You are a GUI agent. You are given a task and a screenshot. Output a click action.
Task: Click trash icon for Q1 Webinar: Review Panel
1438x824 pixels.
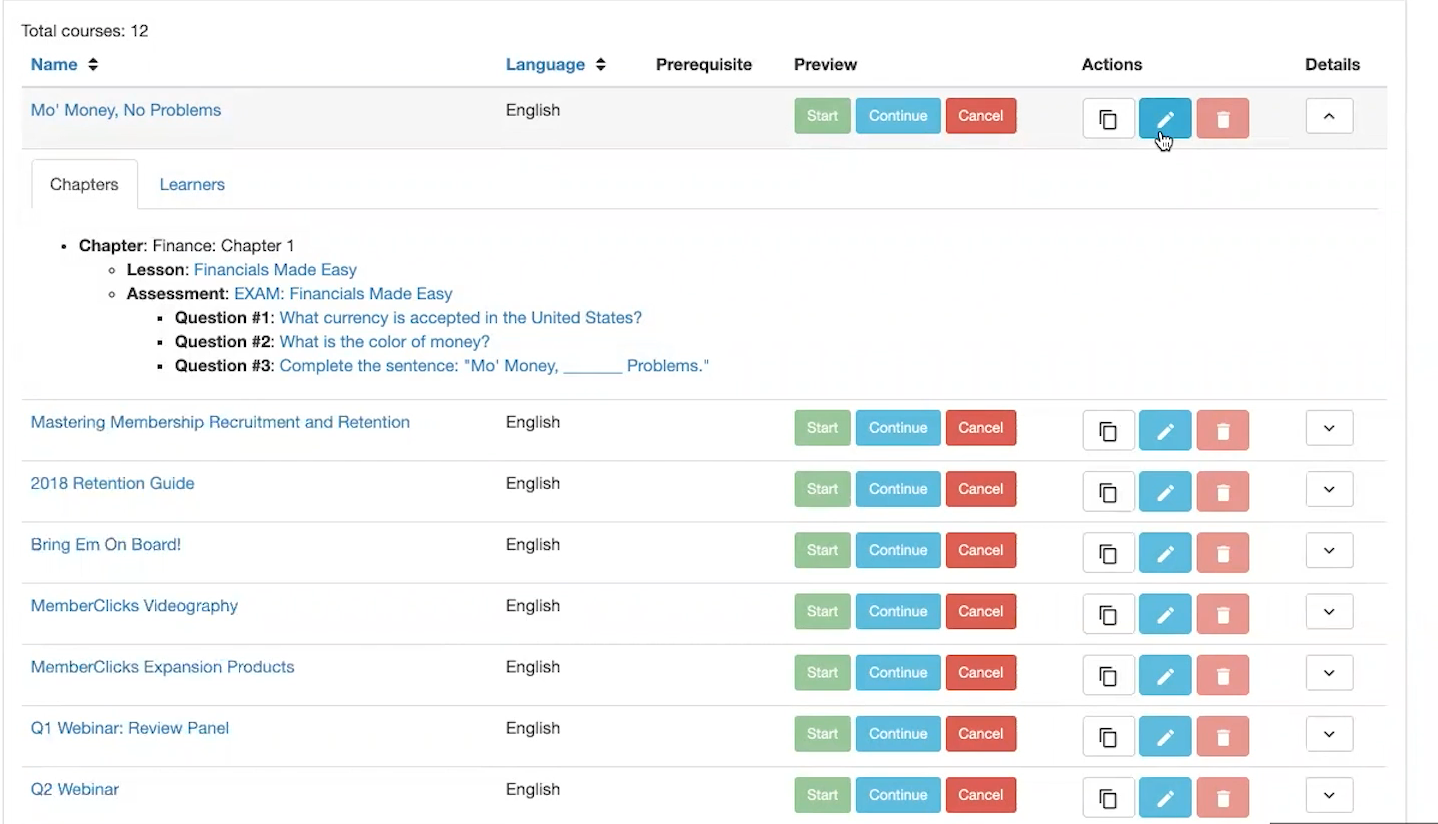coord(1222,735)
